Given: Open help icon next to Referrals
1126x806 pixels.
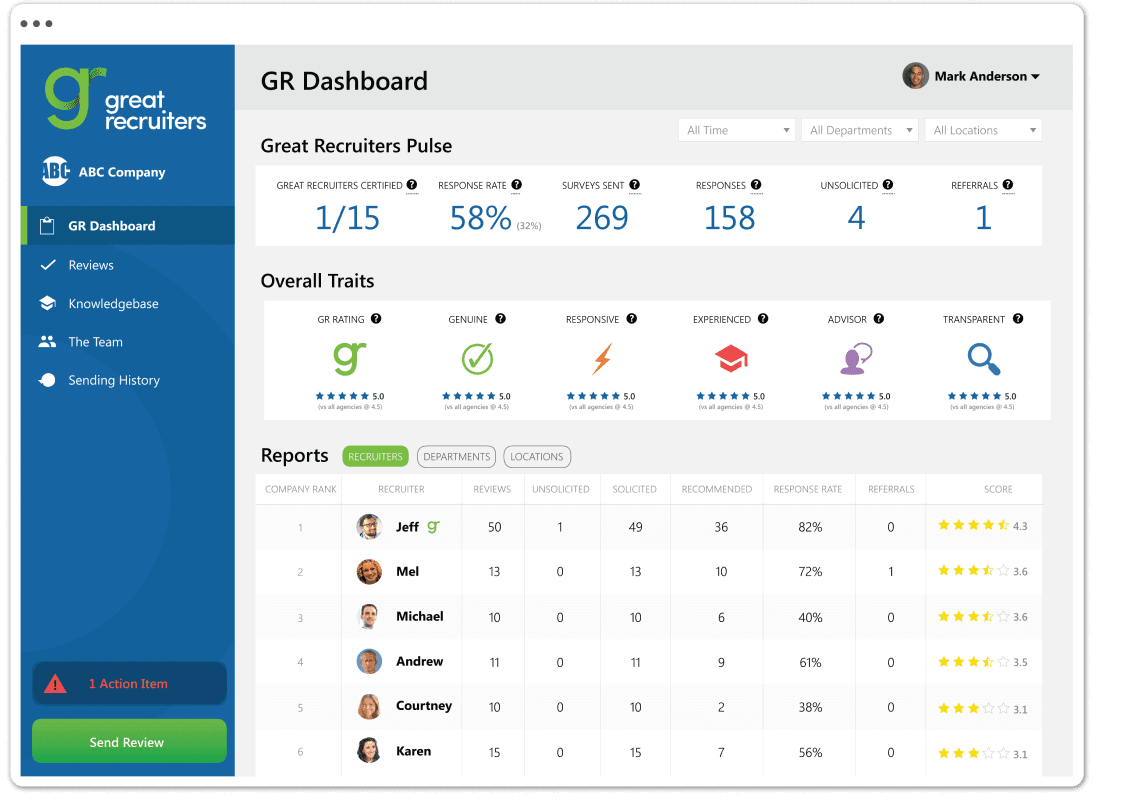Looking at the screenshot, I should [1008, 185].
